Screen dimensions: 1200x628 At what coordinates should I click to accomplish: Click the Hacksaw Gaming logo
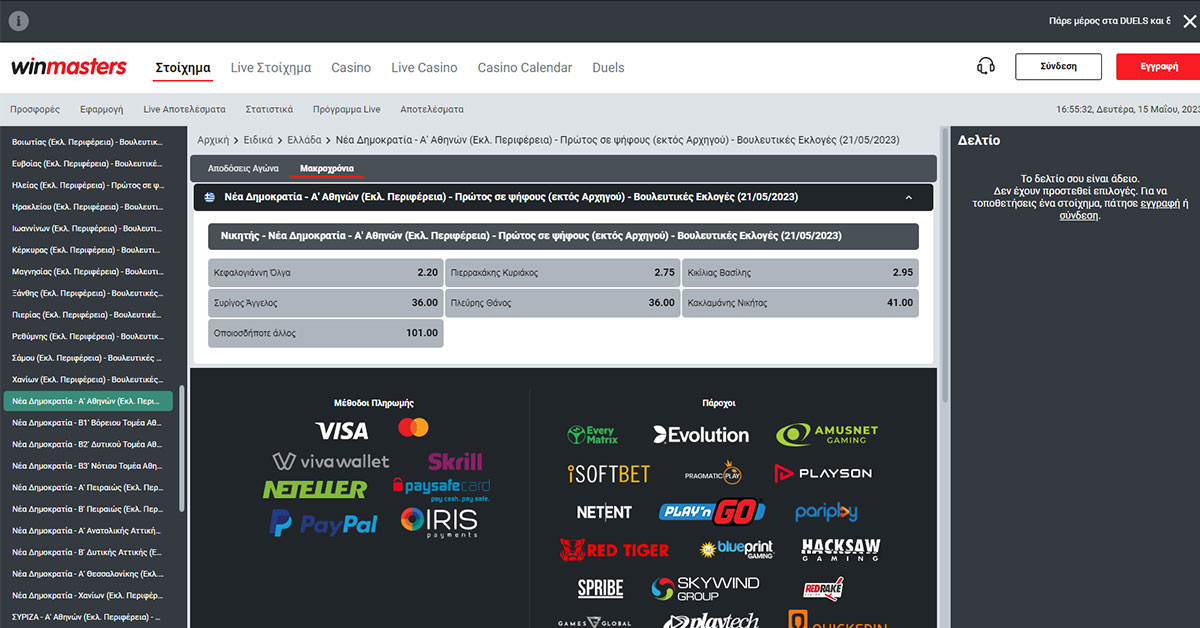tap(841, 550)
